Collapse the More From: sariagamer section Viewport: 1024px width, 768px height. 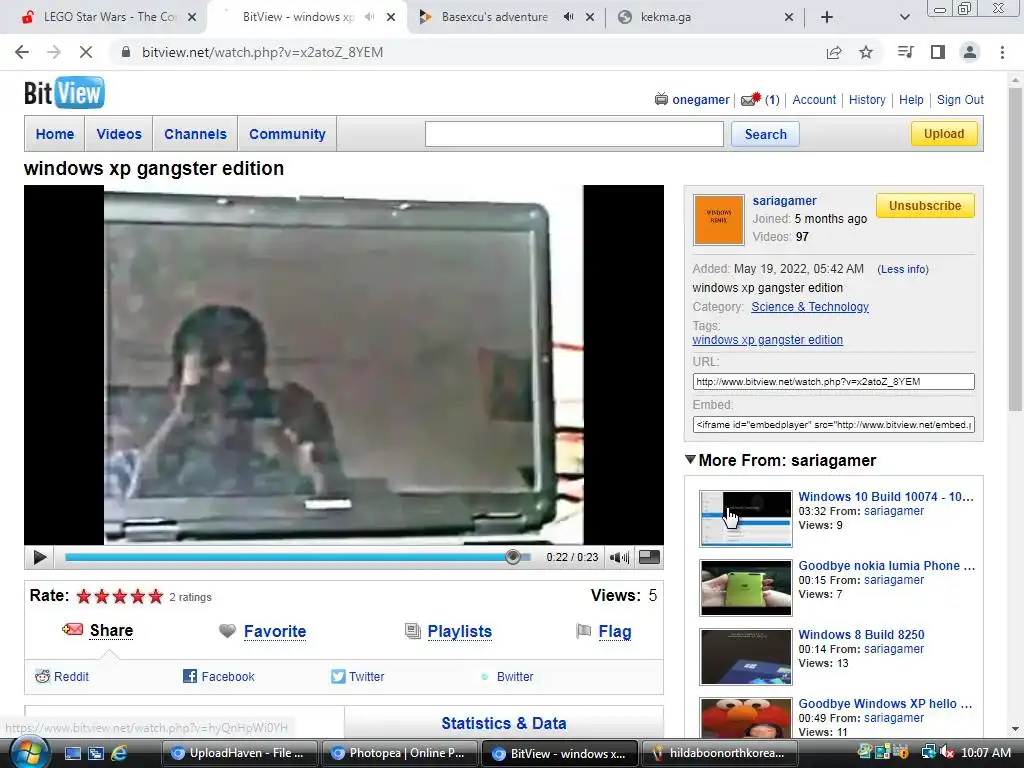(x=690, y=460)
